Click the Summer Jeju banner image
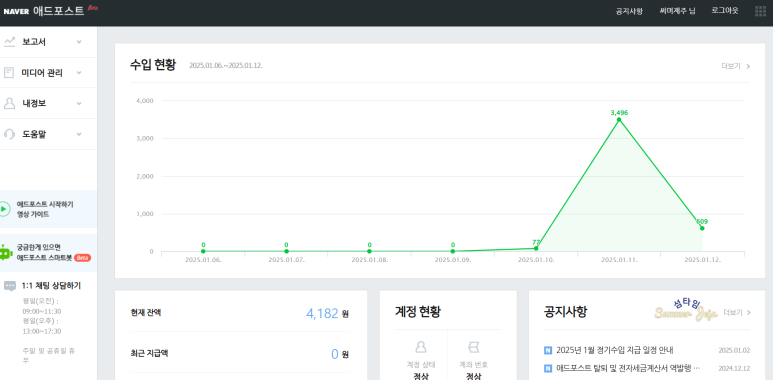The image size is (773, 380). click(686, 311)
